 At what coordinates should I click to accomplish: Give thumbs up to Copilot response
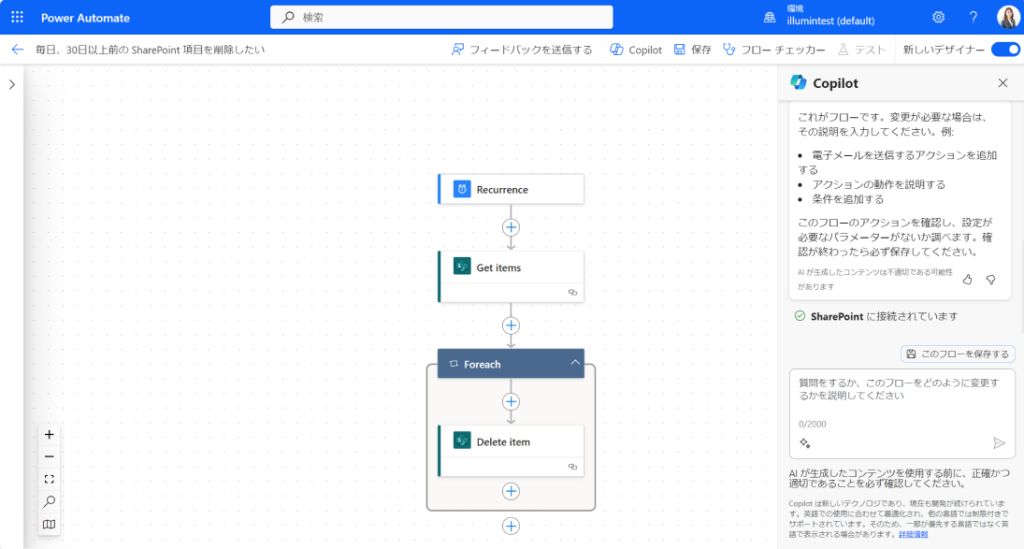point(967,279)
